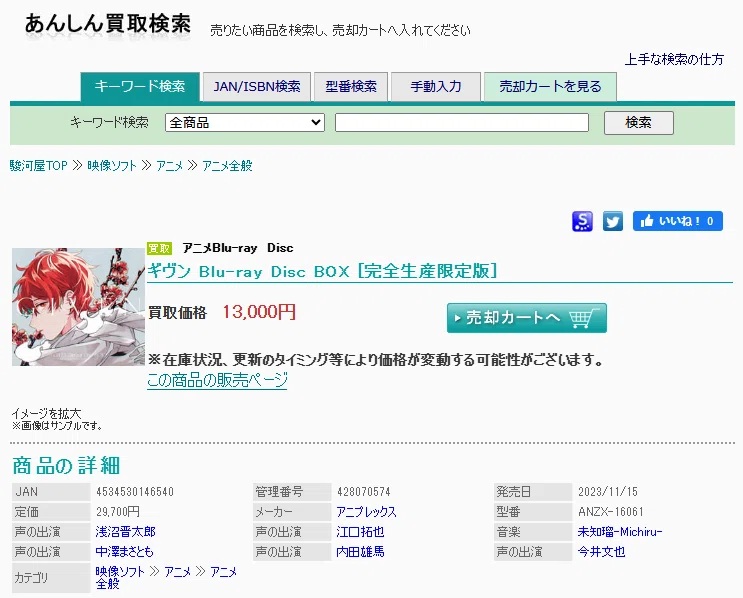The image size is (743, 598).
Task: Open the music credit 未知瑠-Michiru- link
Action: coord(620,532)
